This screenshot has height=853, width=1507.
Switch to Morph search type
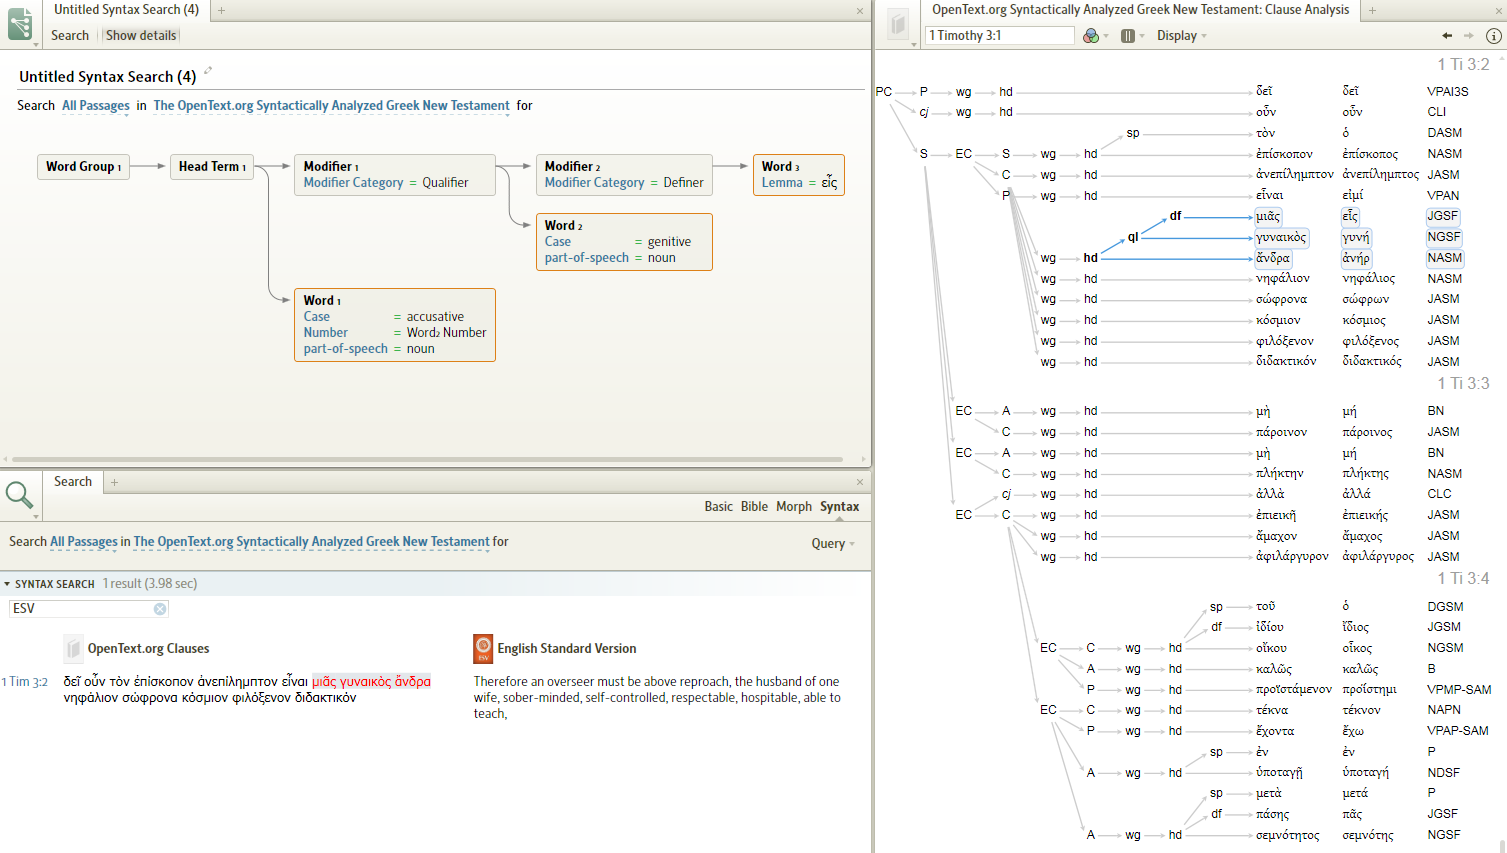(x=794, y=507)
